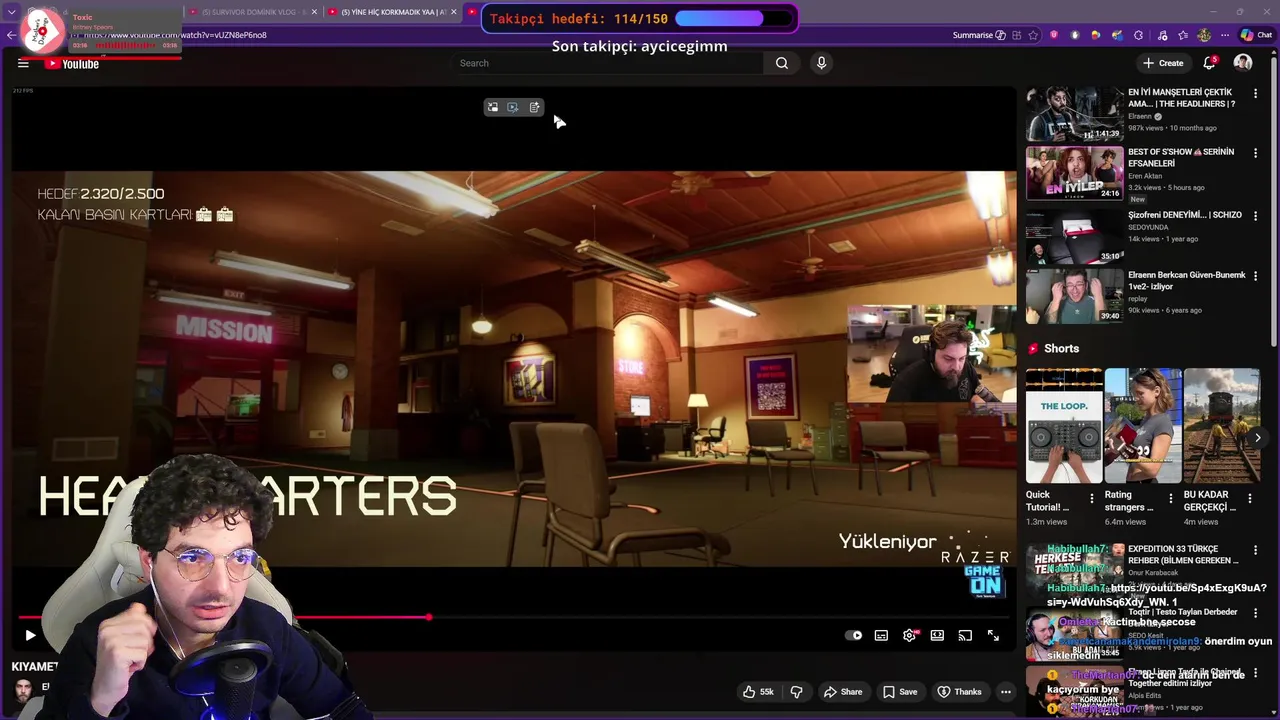
Task: Enter full screen mode
Action: coord(993,635)
